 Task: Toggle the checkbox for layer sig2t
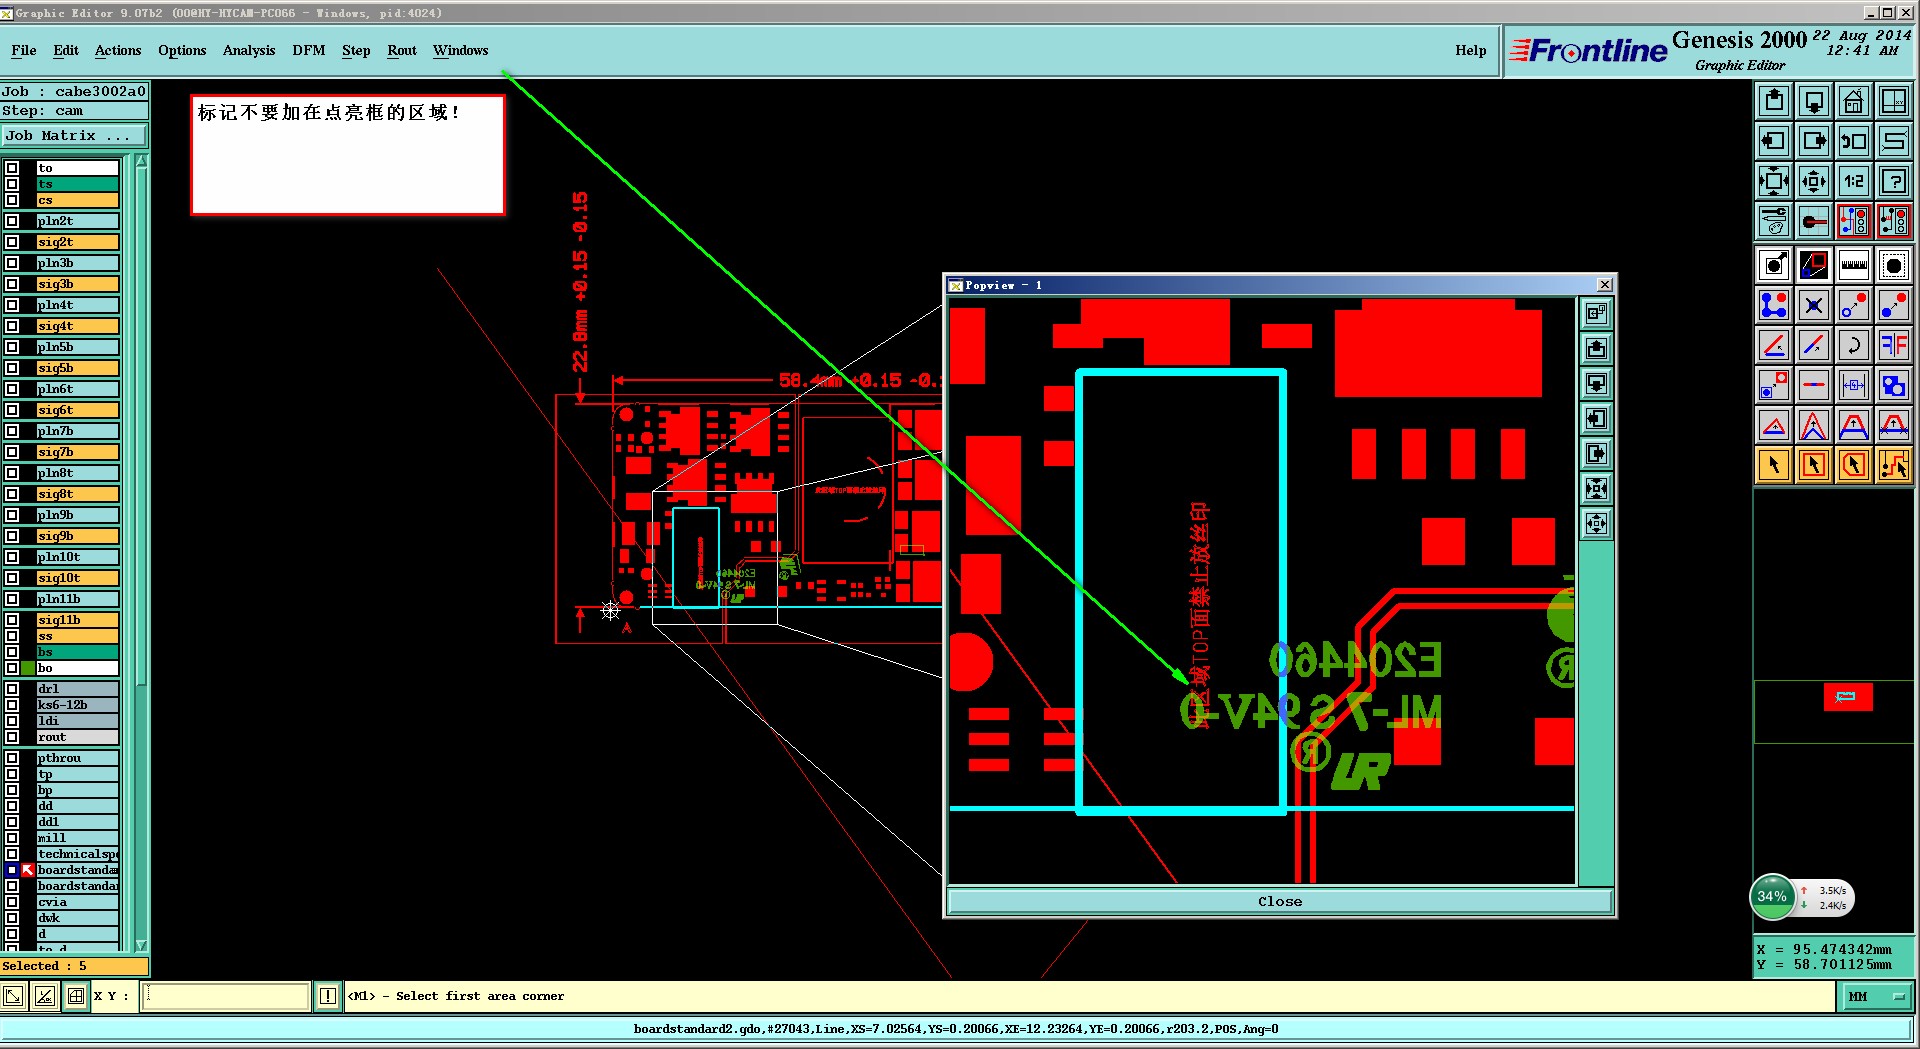[12, 242]
